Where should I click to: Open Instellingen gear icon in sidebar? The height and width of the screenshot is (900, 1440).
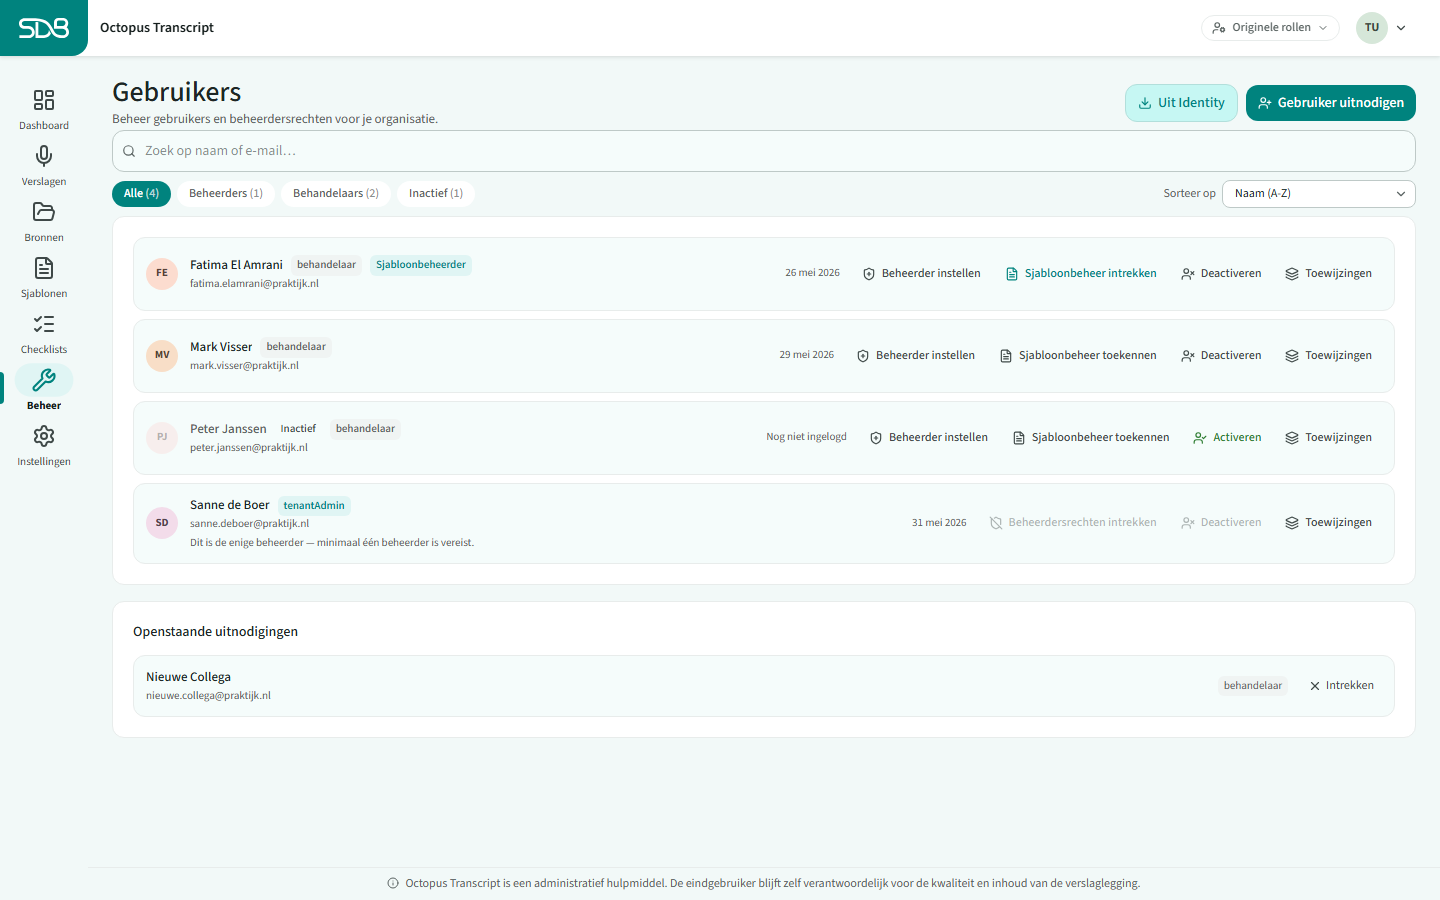click(44, 436)
